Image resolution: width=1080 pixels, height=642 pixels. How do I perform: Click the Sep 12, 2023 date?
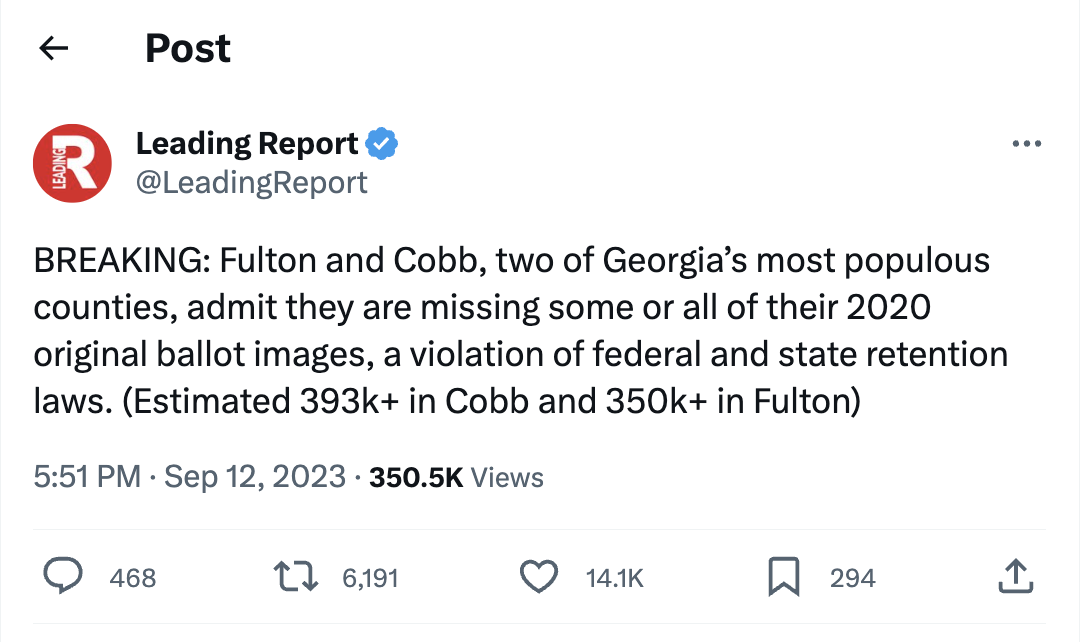(x=254, y=477)
